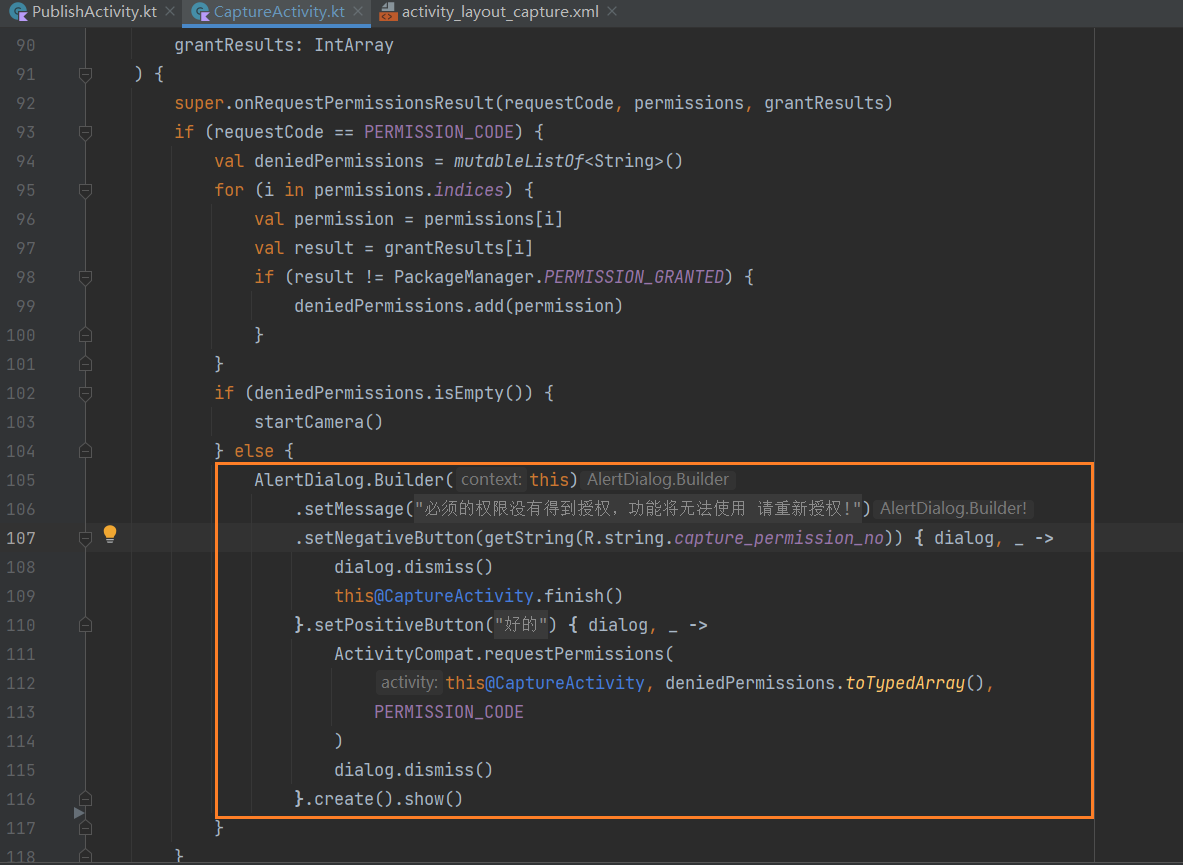Click the Kotlin file icon on CaptureActivity.kt

tap(200, 12)
